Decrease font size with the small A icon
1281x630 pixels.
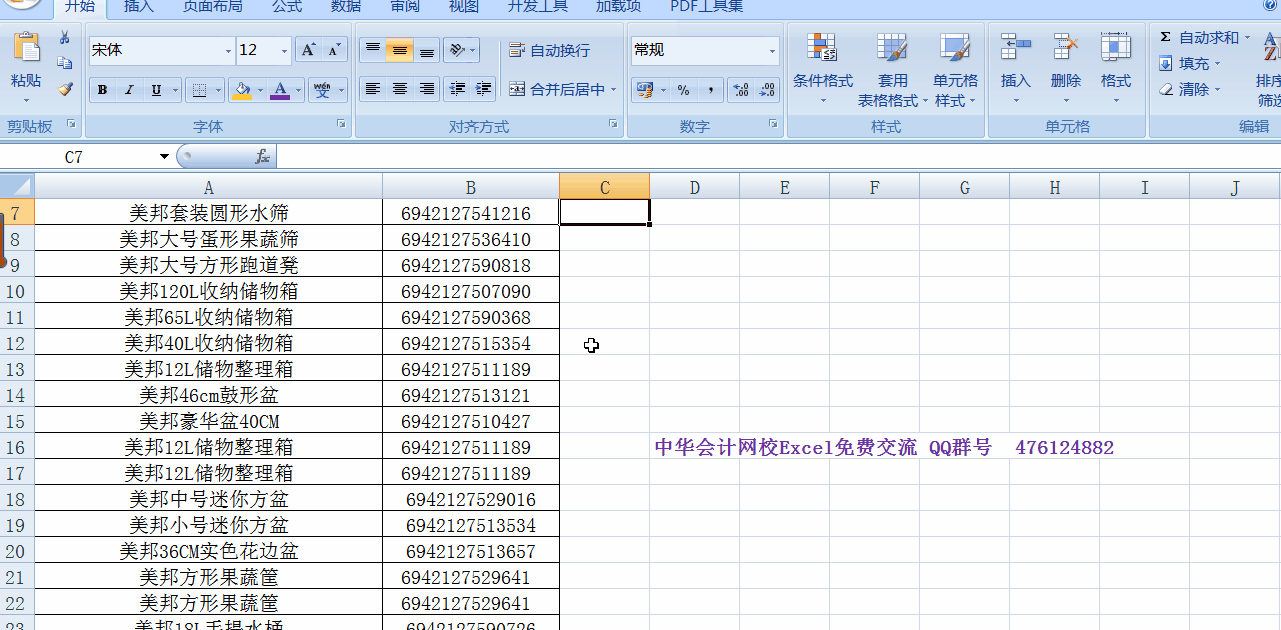[334, 50]
